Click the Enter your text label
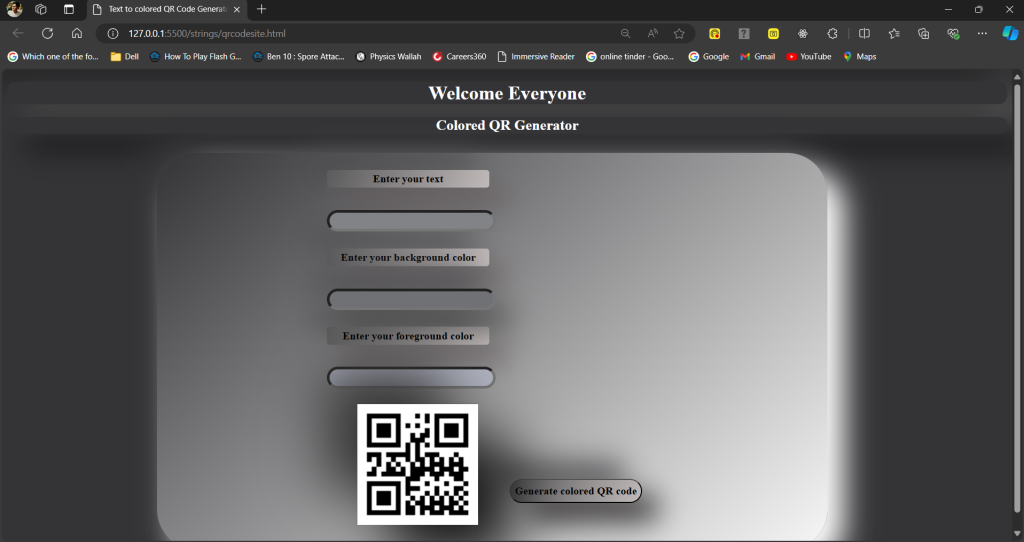 (x=408, y=179)
